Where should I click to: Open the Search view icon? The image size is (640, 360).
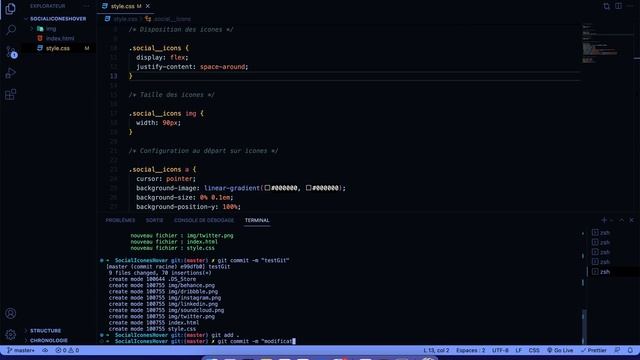pos(11,30)
